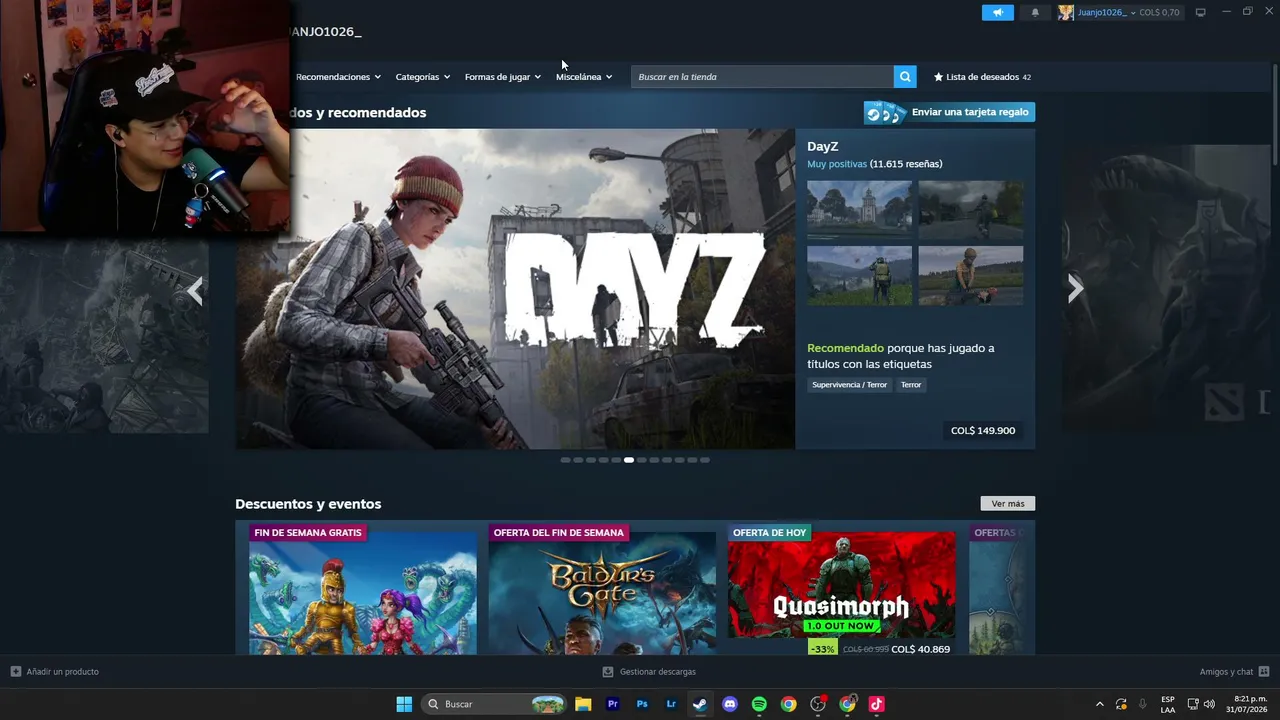Image resolution: width=1280 pixels, height=720 pixels.
Task: Click the gift card icon
Action: coord(885,113)
